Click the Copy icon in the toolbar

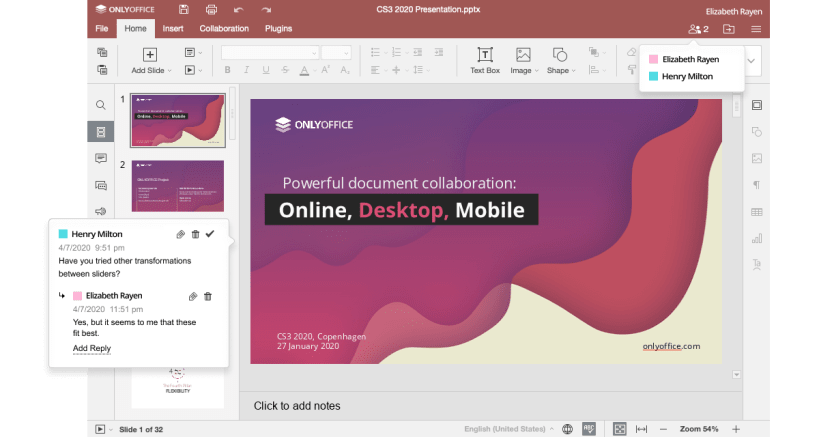[102, 52]
